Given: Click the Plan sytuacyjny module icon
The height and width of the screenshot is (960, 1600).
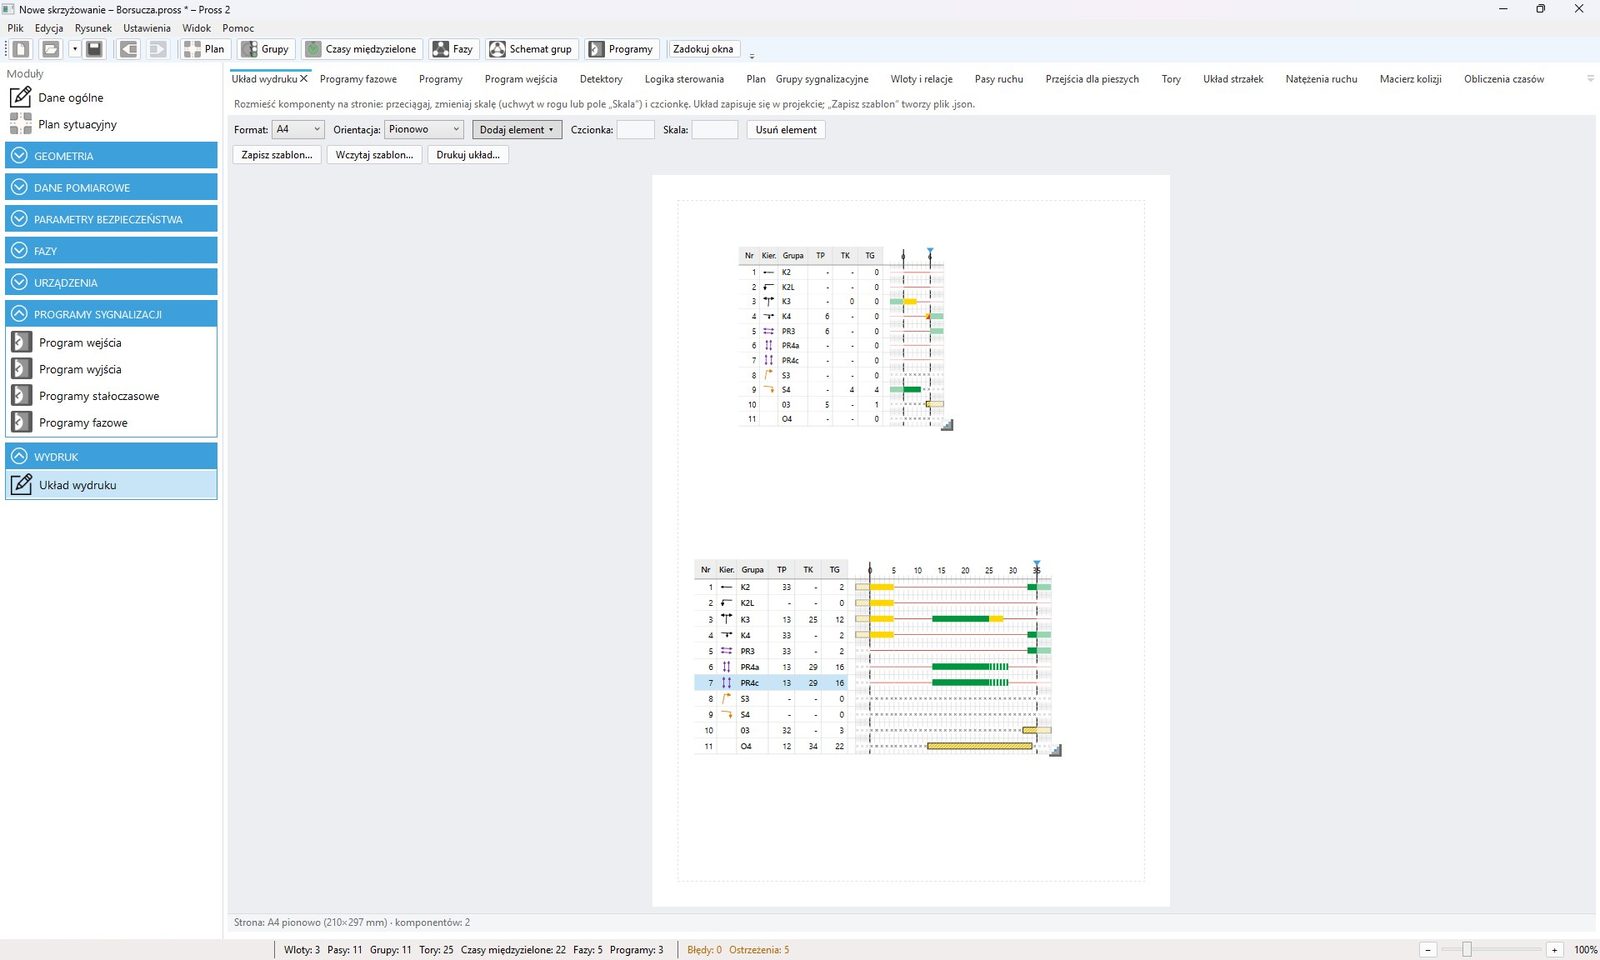Looking at the screenshot, I should (x=20, y=124).
